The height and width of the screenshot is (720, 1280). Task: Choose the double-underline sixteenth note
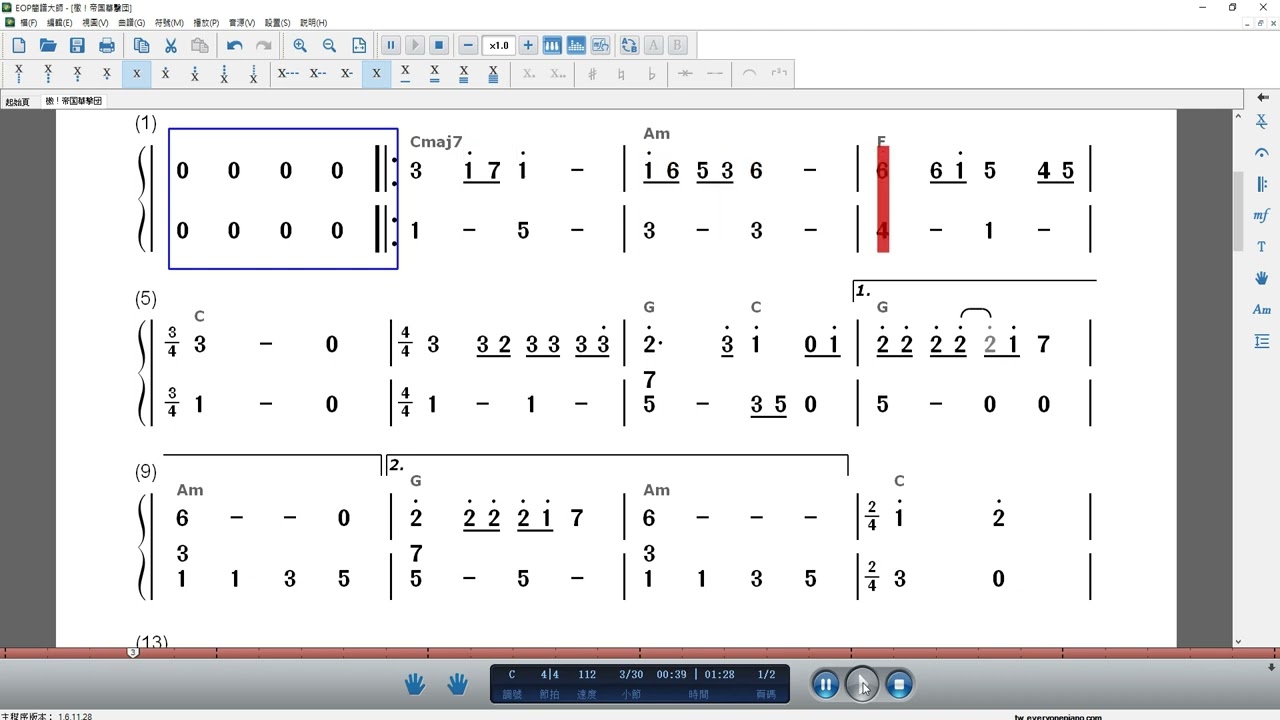434,73
